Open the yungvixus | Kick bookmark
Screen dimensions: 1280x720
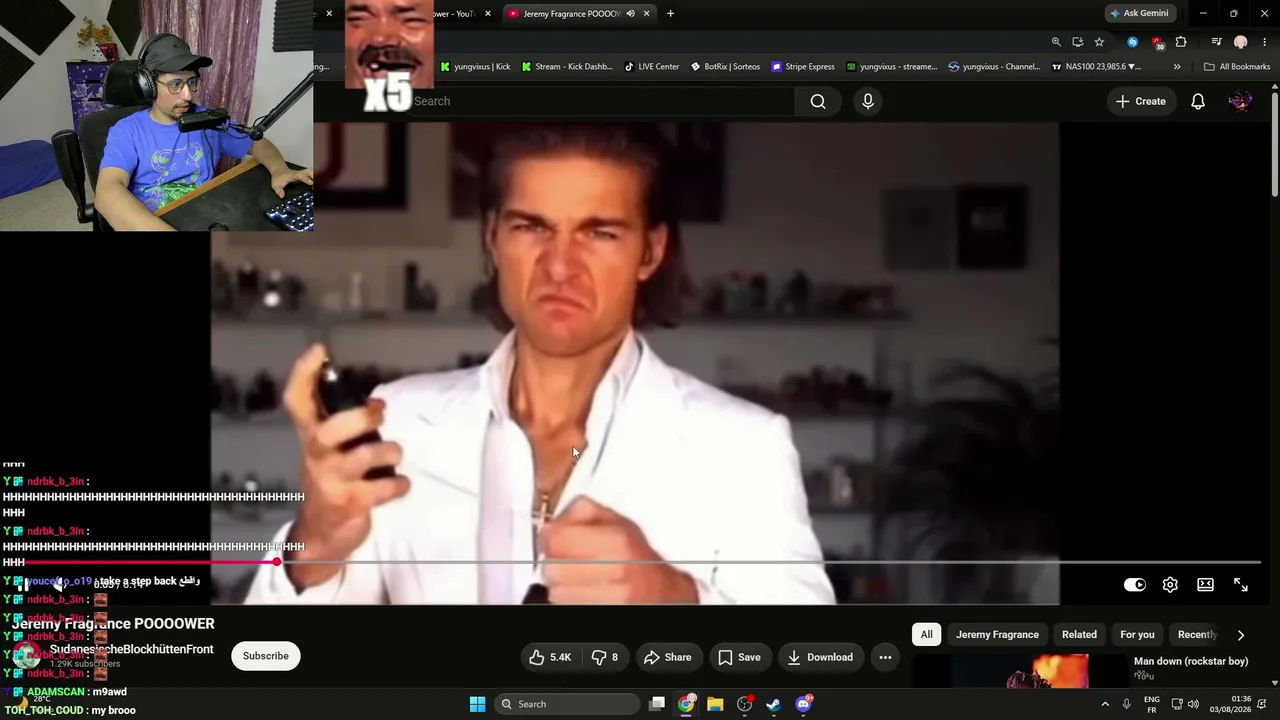[x=475, y=67]
